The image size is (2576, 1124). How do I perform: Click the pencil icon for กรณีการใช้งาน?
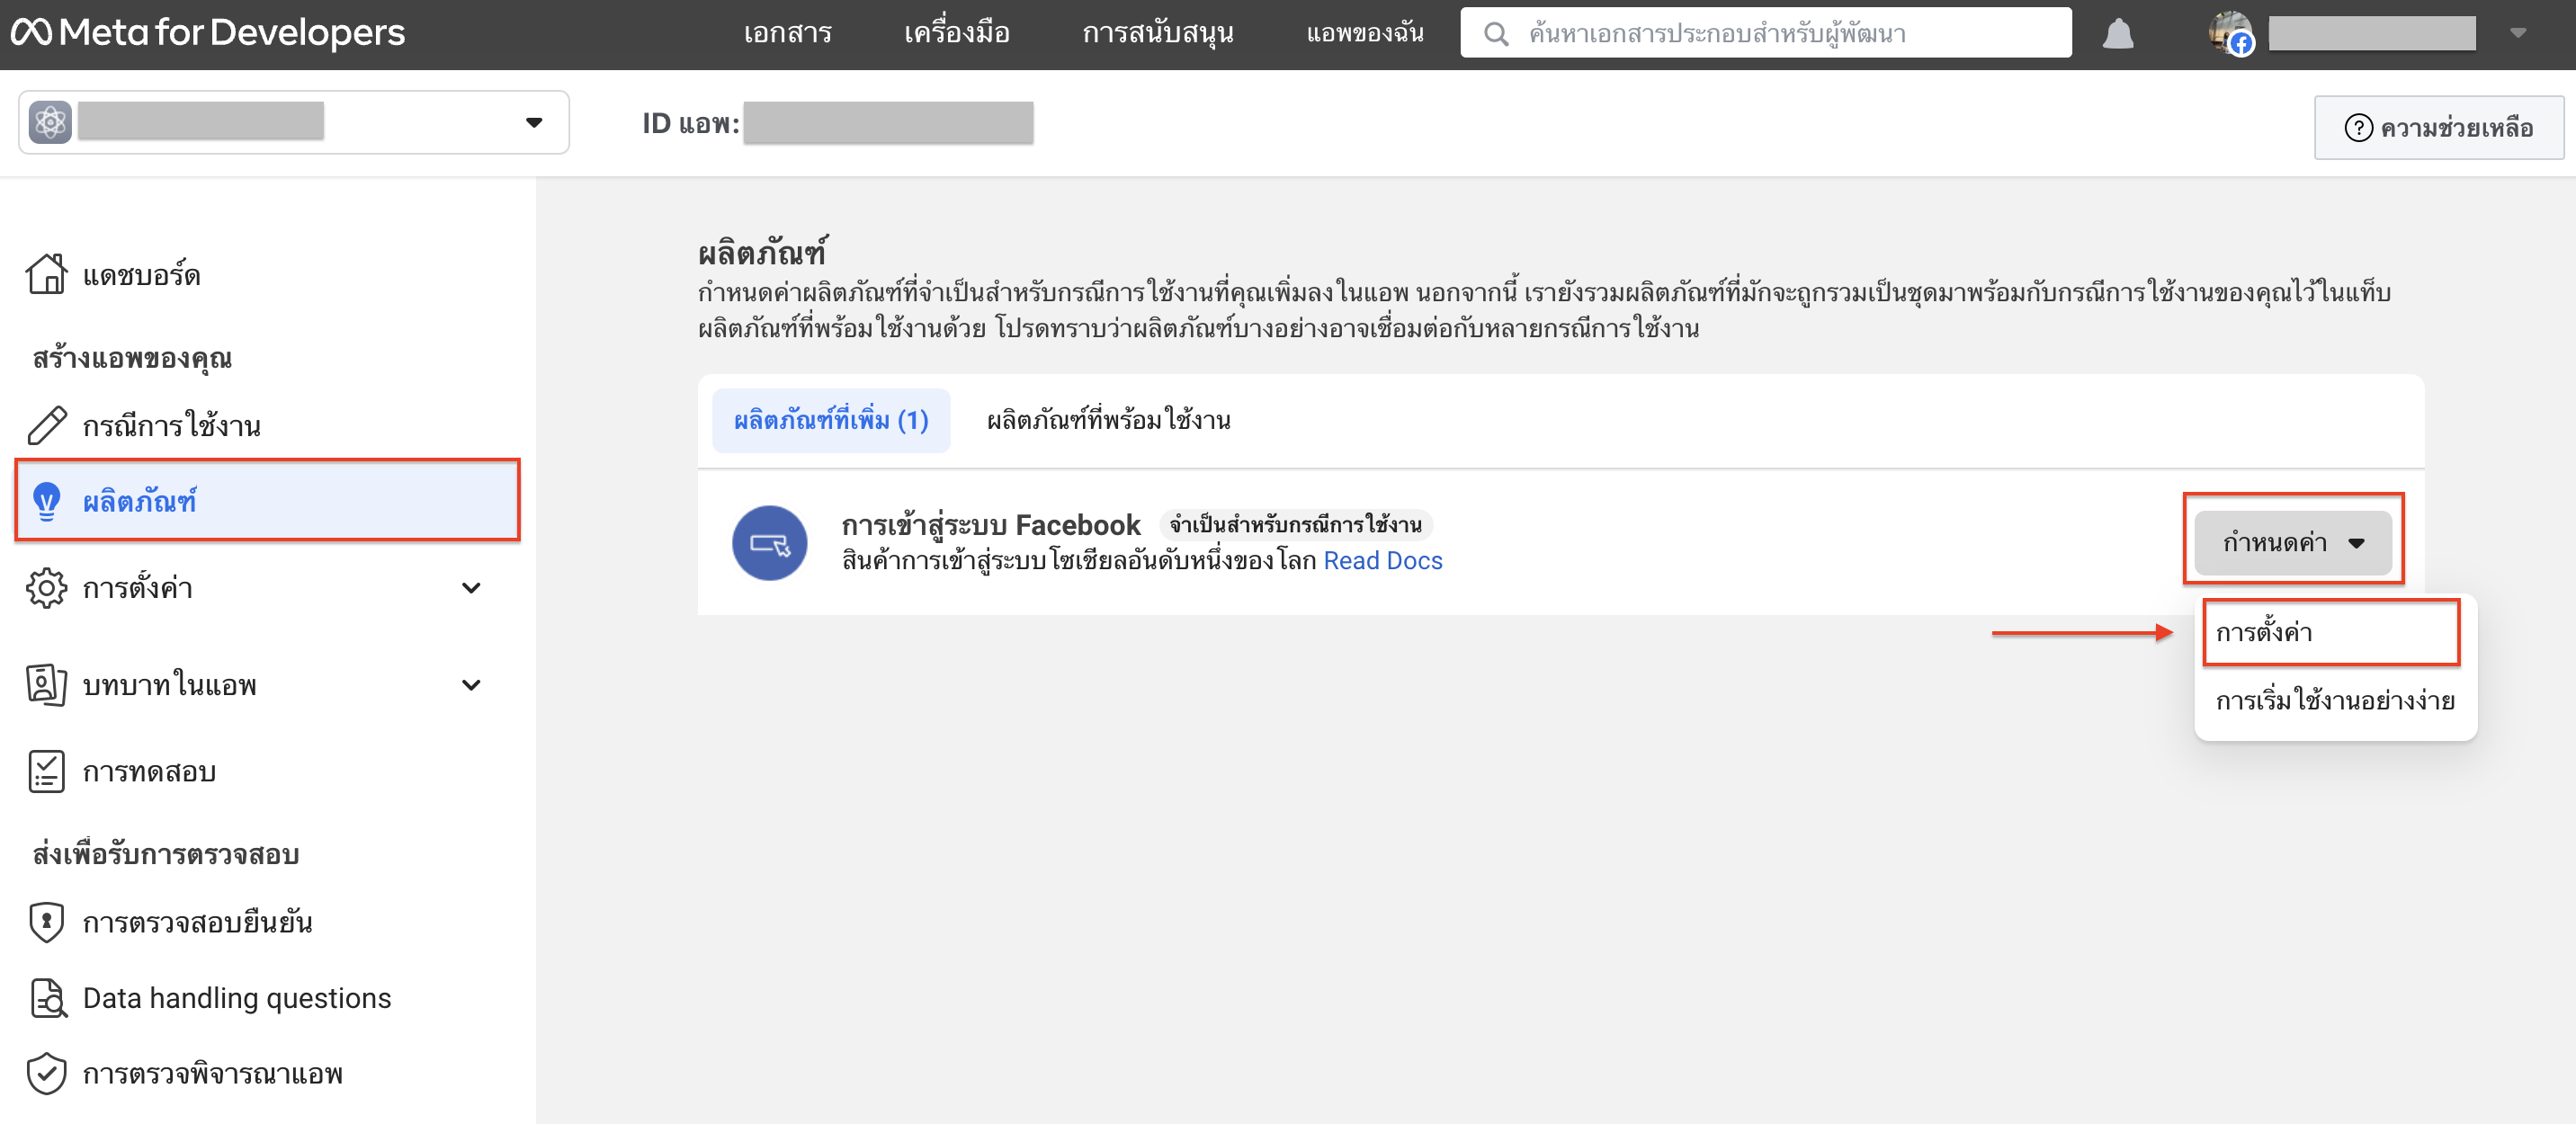[x=47, y=425]
